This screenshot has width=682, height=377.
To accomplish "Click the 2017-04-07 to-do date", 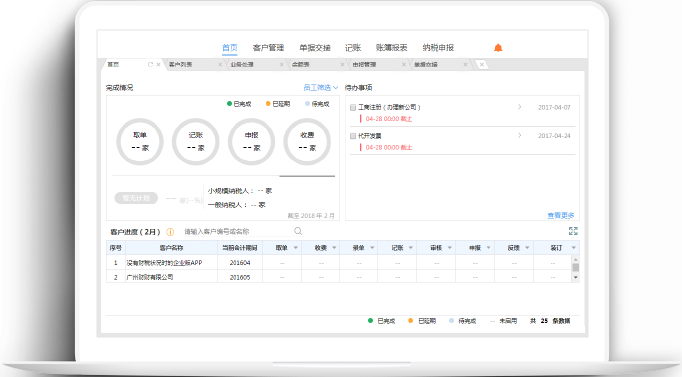I will (x=554, y=107).
